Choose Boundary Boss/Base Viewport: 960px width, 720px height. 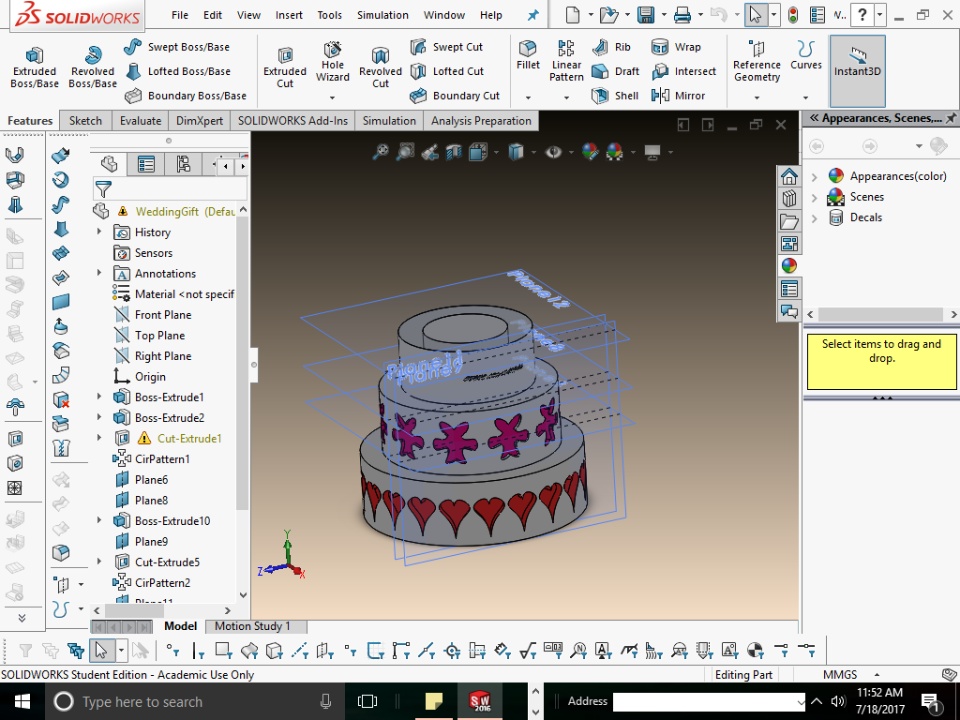click(186, 96)
